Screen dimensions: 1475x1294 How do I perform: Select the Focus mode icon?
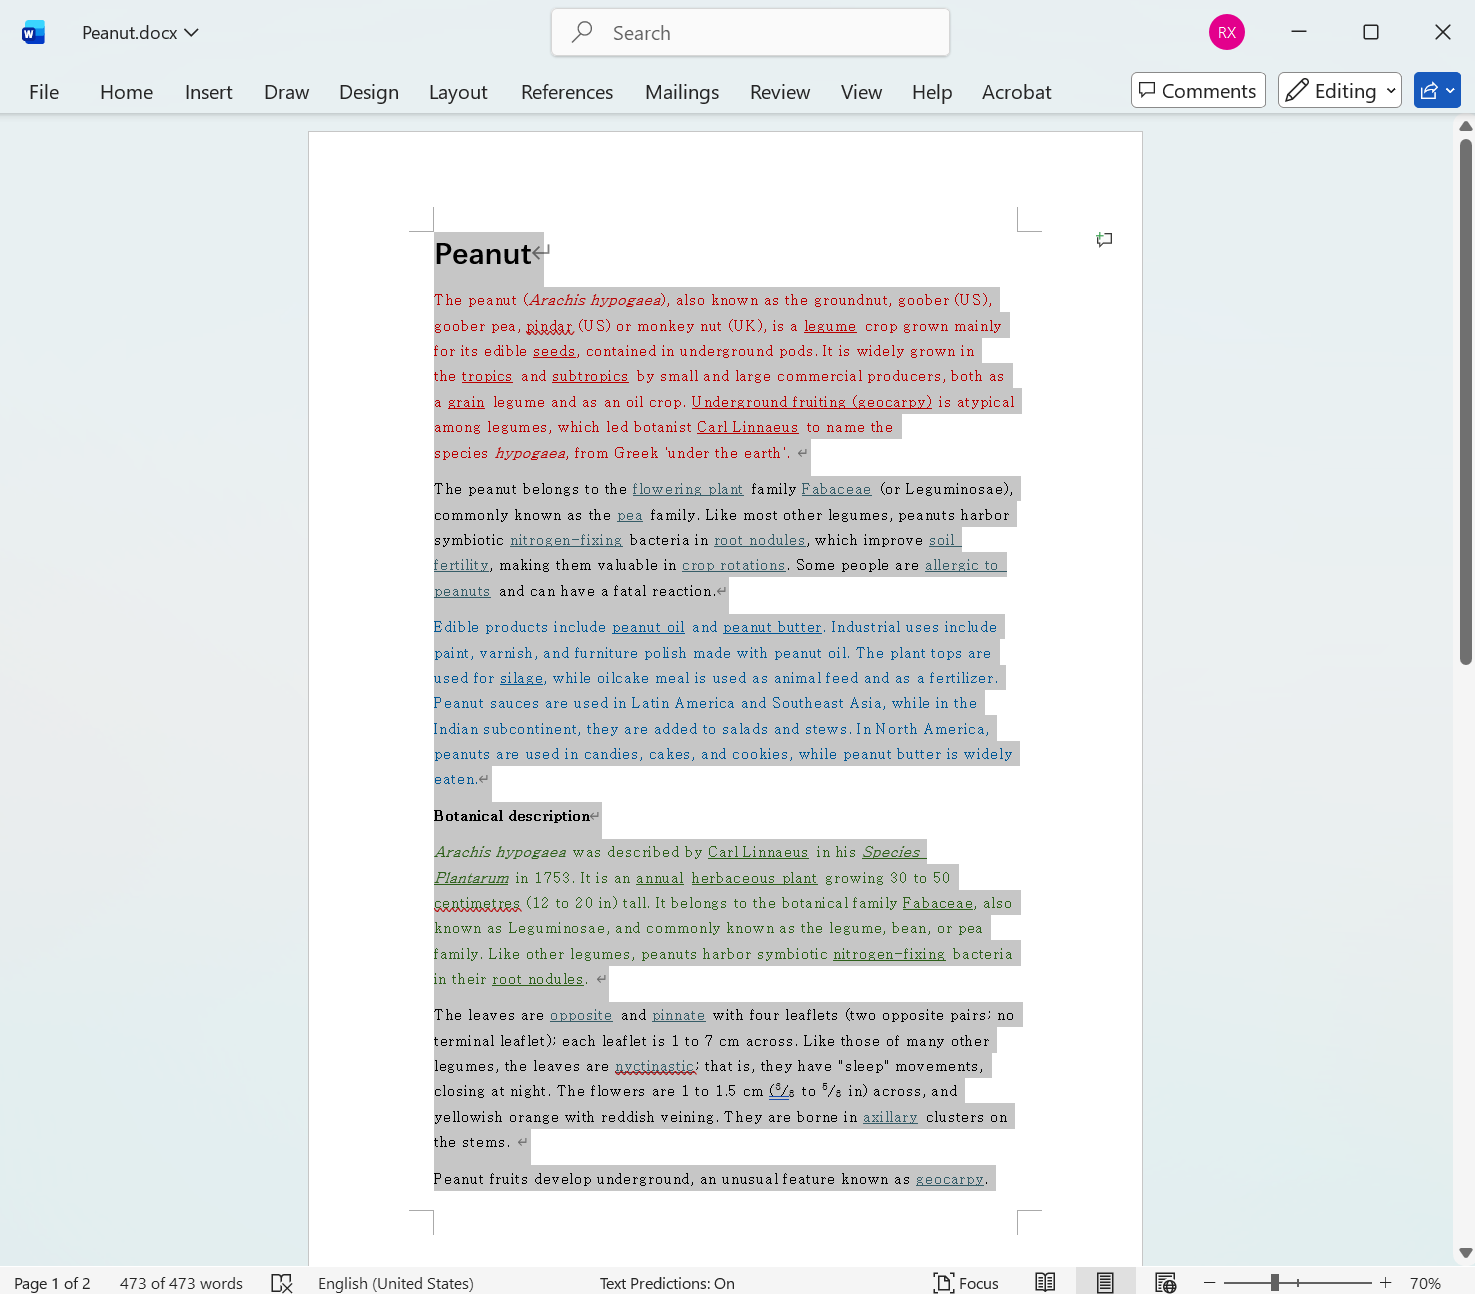(964, 1282)
